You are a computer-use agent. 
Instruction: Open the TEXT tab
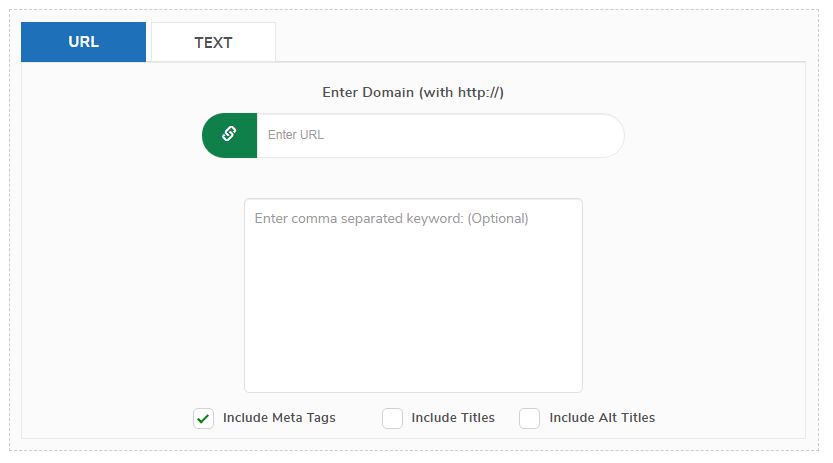pyautogui.click(x=213, y=42)
